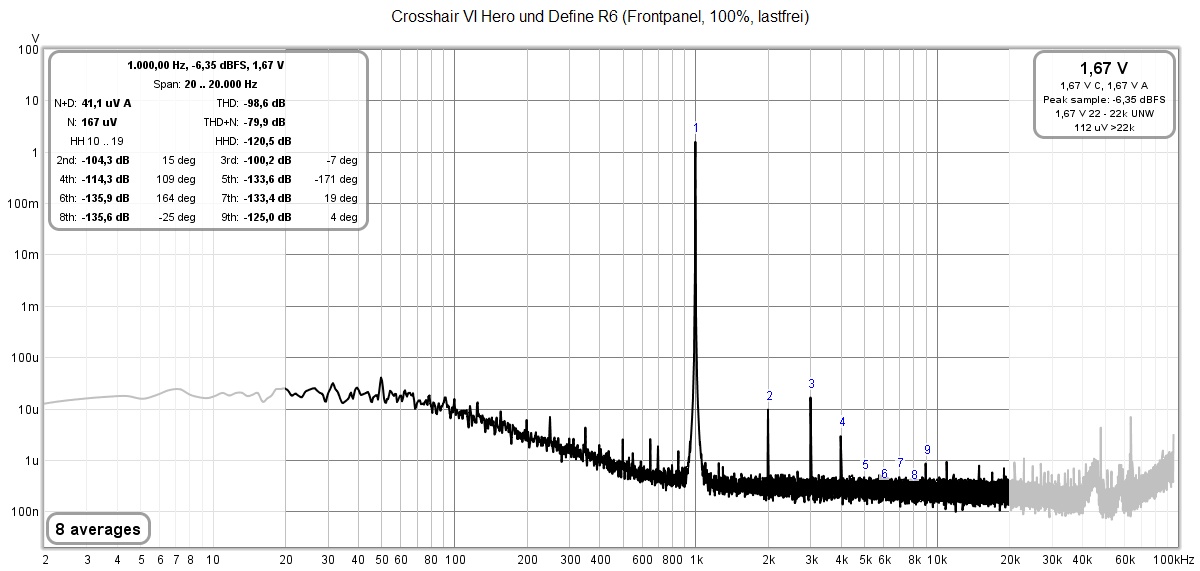Click blue harmonic marker '7' near 7 kHz
Screen dimensions: 1200x571
coord(900,463)
